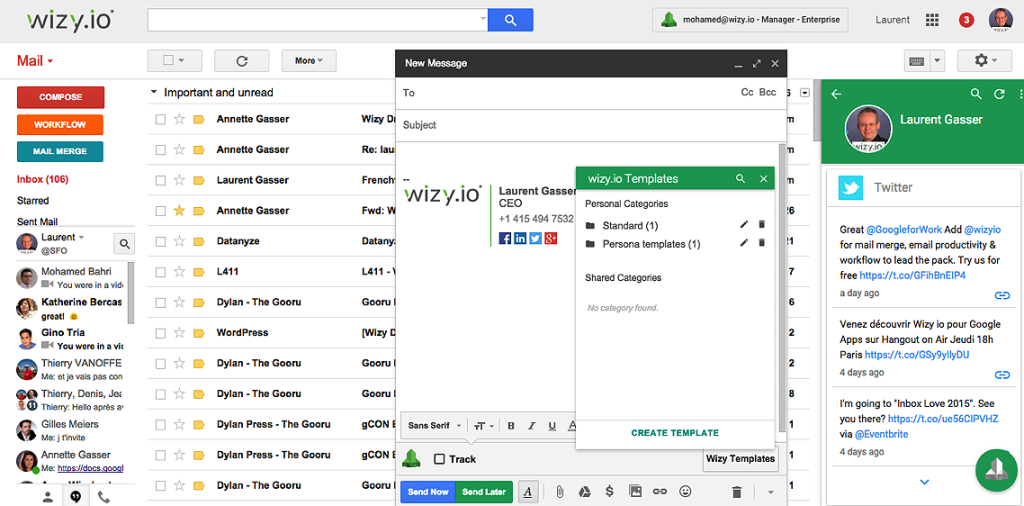1024x506 pixels.
Task: Click the MAIL MERGE button
Action: click(x=61, y=151)
